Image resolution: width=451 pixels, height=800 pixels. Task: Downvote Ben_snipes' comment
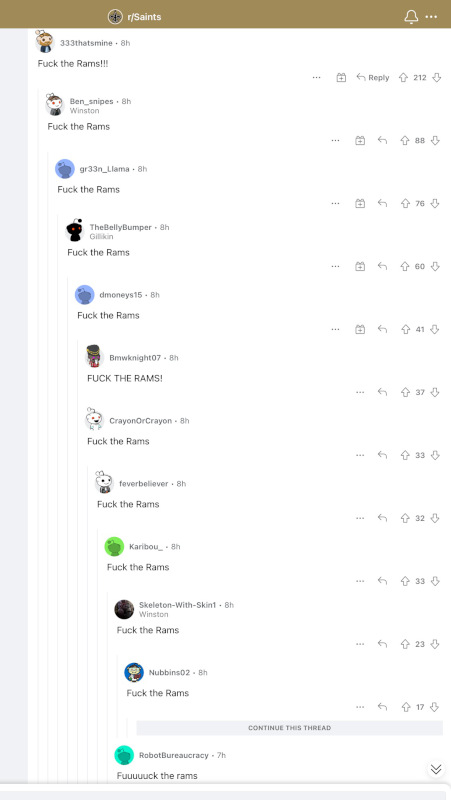pyautogui.click(x=435, y=140)
